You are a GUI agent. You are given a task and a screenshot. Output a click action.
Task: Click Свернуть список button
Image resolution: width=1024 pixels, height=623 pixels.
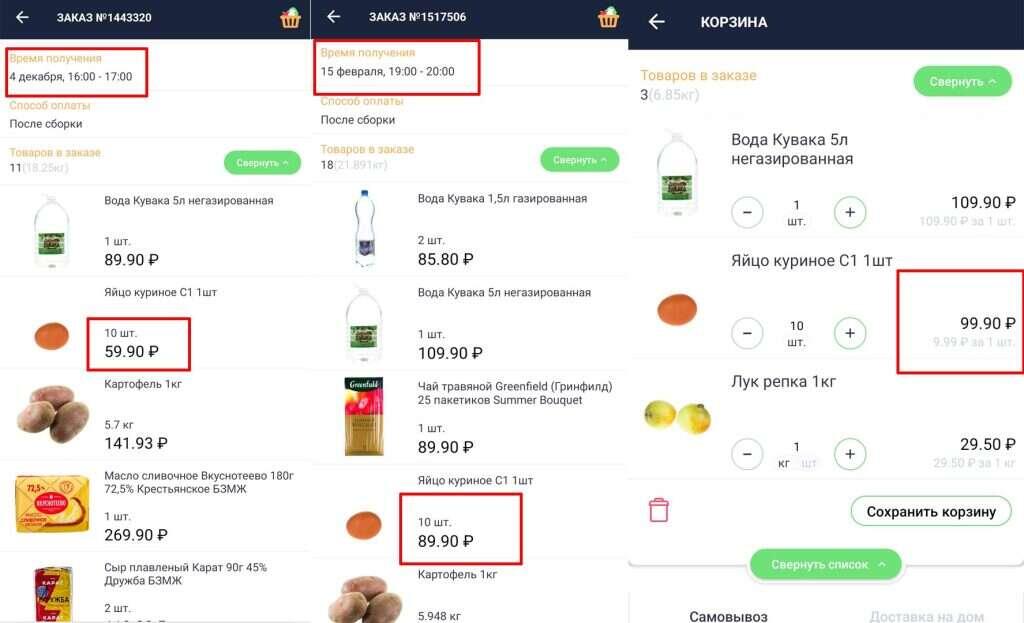point(825,564)
